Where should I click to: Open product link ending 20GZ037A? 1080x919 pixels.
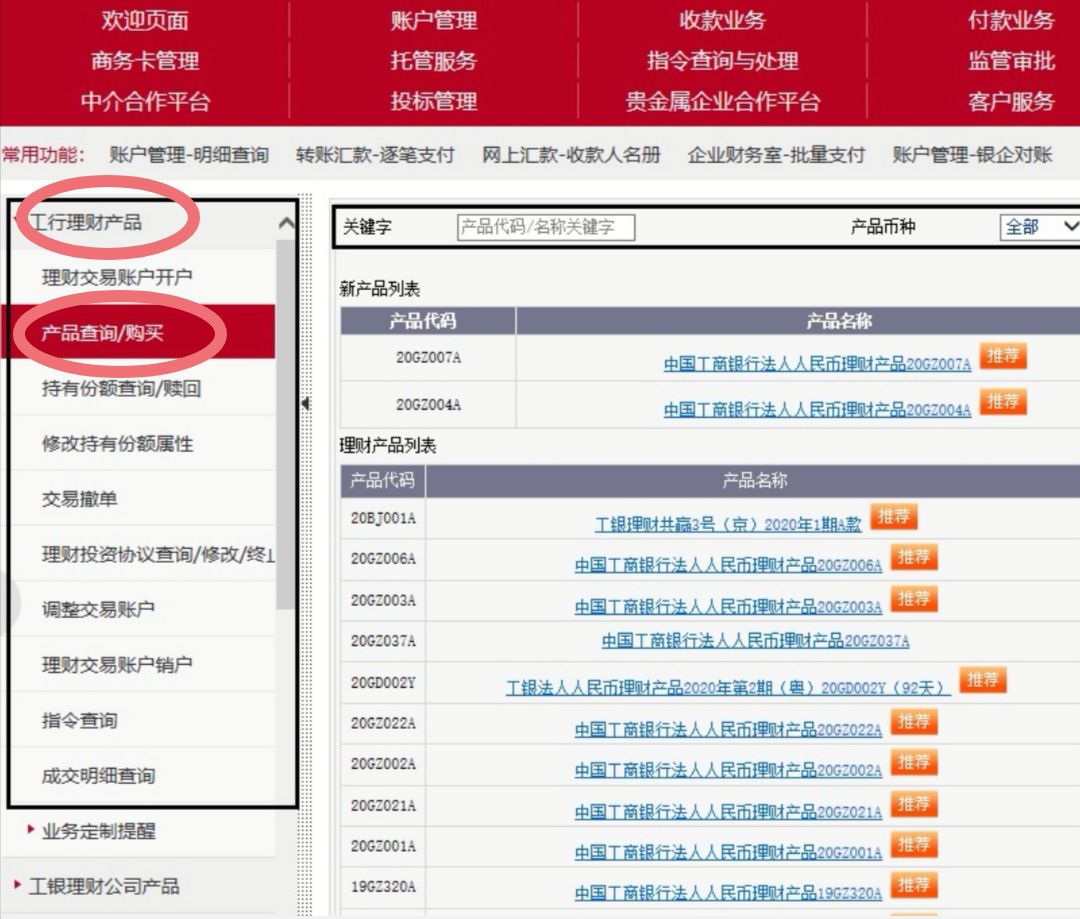coord(756,641)
